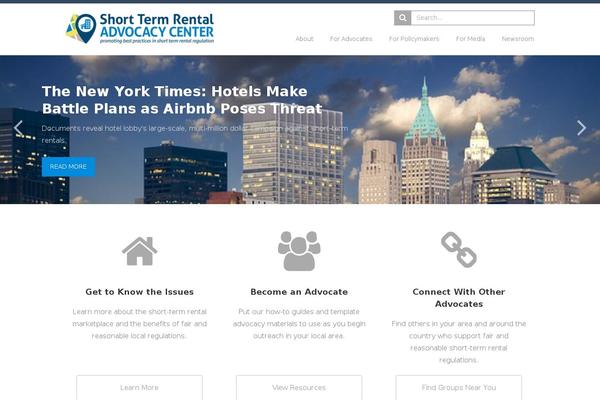Advance to the next slide with the right arrow
Viewport: 600px width, 400px height.
(581, 127)
